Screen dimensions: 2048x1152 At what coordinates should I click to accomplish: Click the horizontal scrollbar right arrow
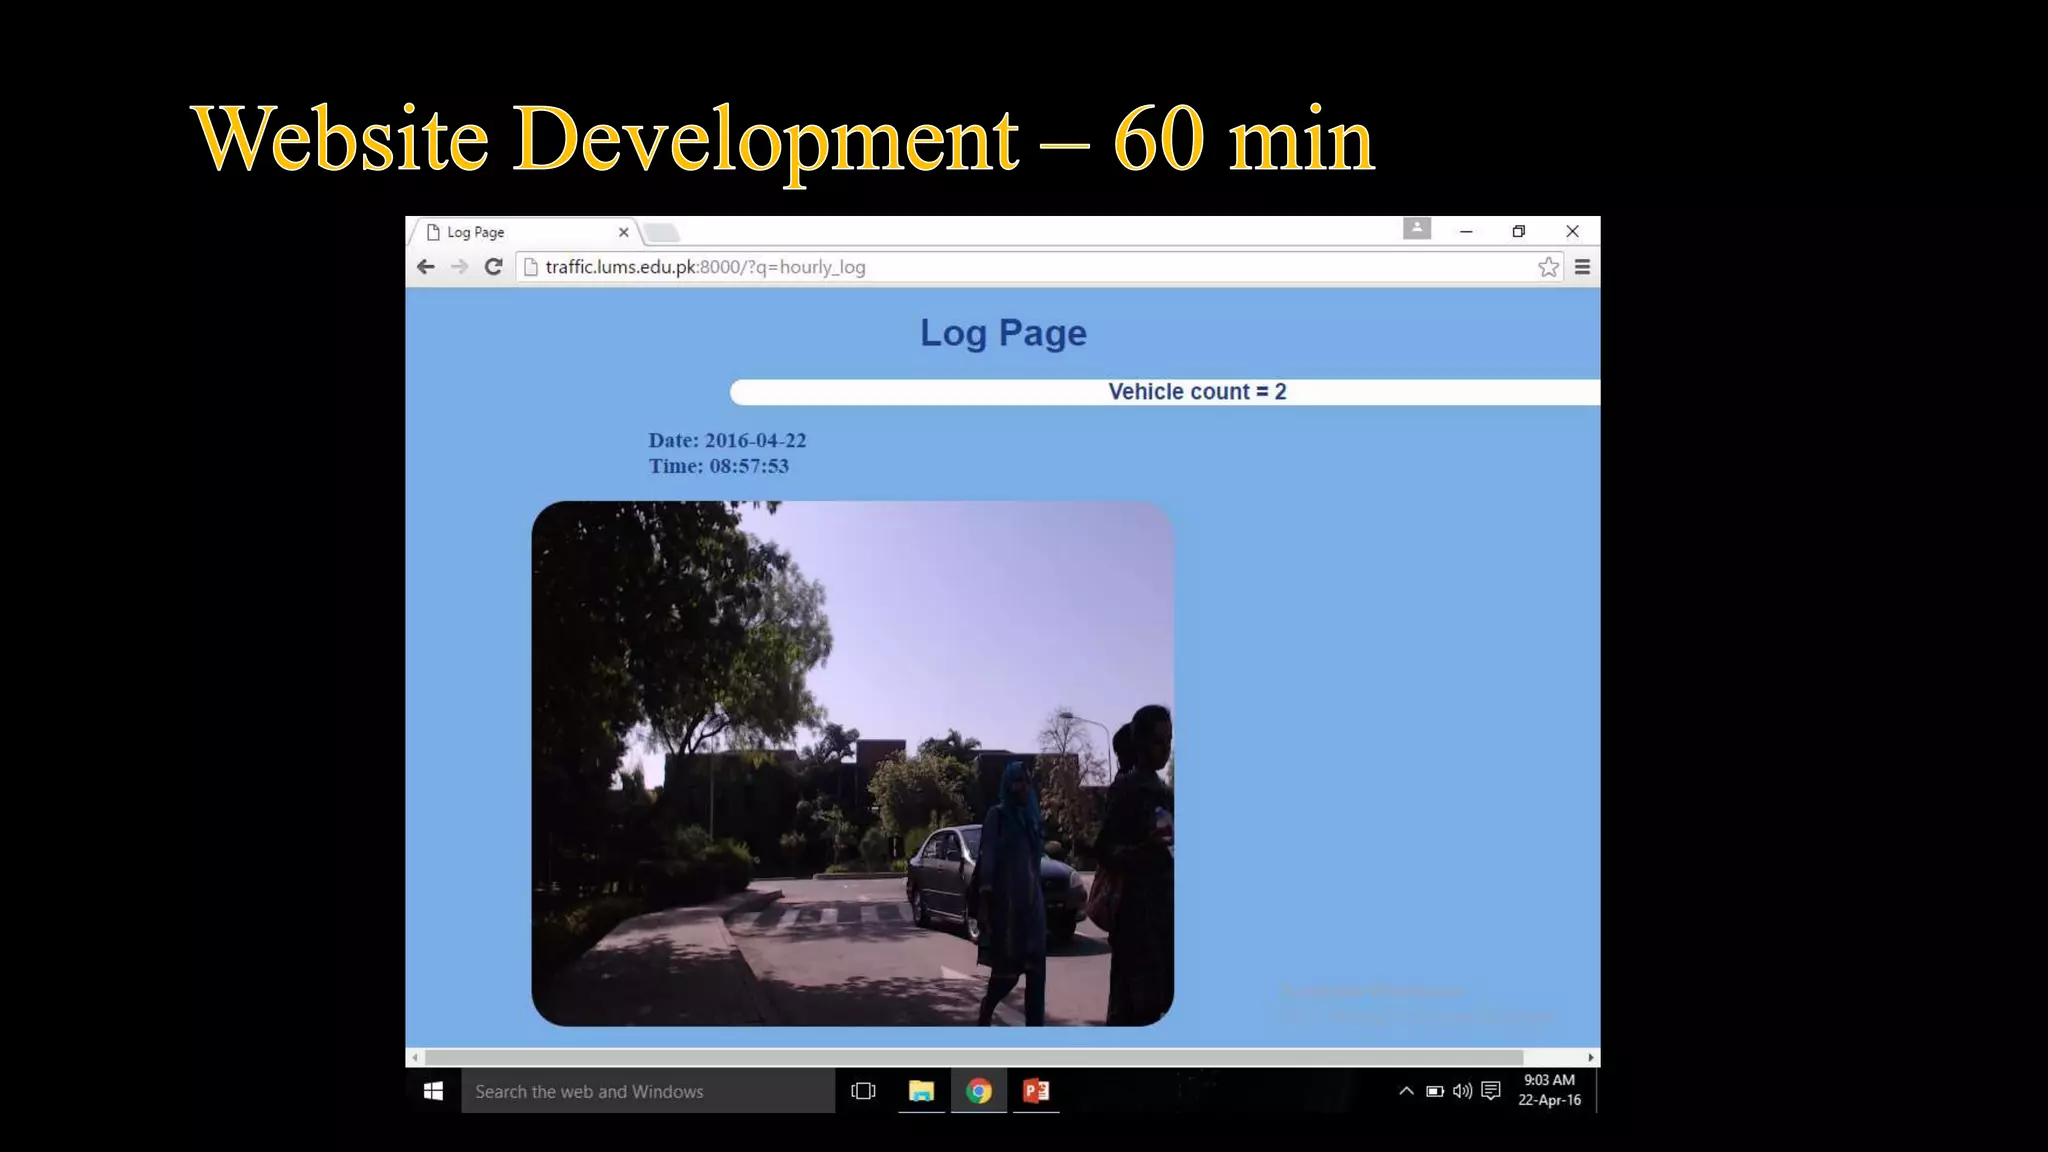pyautogui.click(x=1590, y=1057)
